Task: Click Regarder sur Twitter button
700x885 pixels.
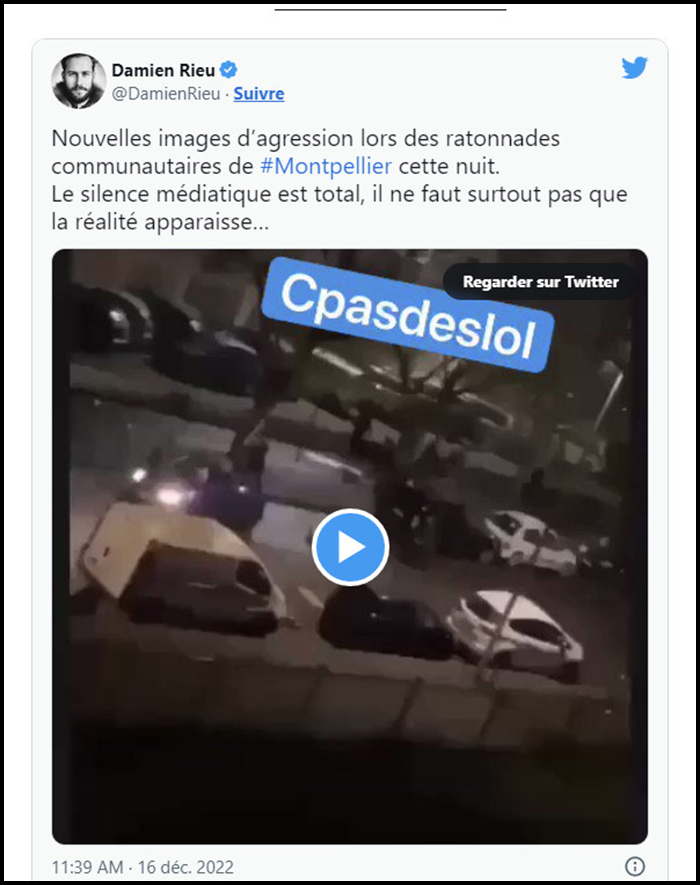Action: click(x=541, y=282)
